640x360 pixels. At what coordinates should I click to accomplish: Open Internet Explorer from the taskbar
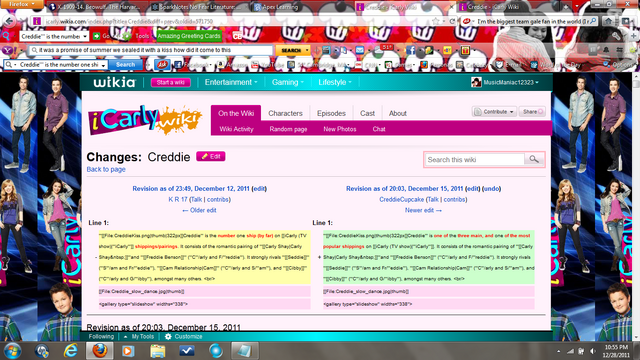click(x=70, y=351)
